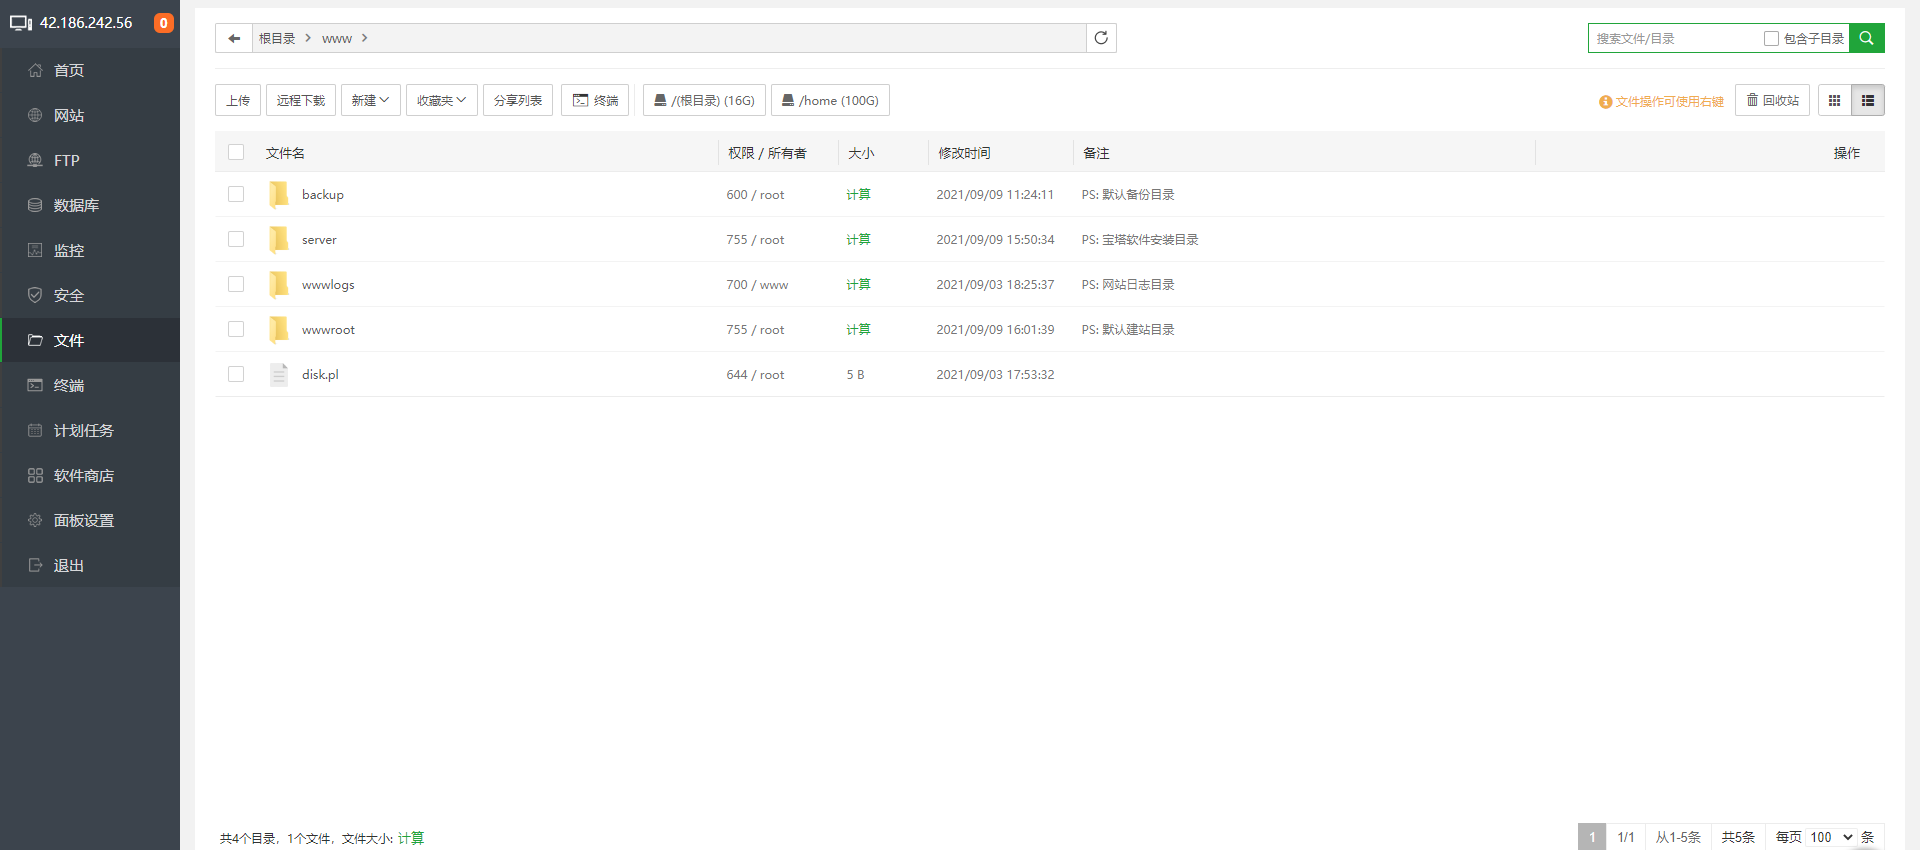This screenshot has width=1920, height=850.
Task: Open 数据库 in the sidebar
Action: (76, 205)
